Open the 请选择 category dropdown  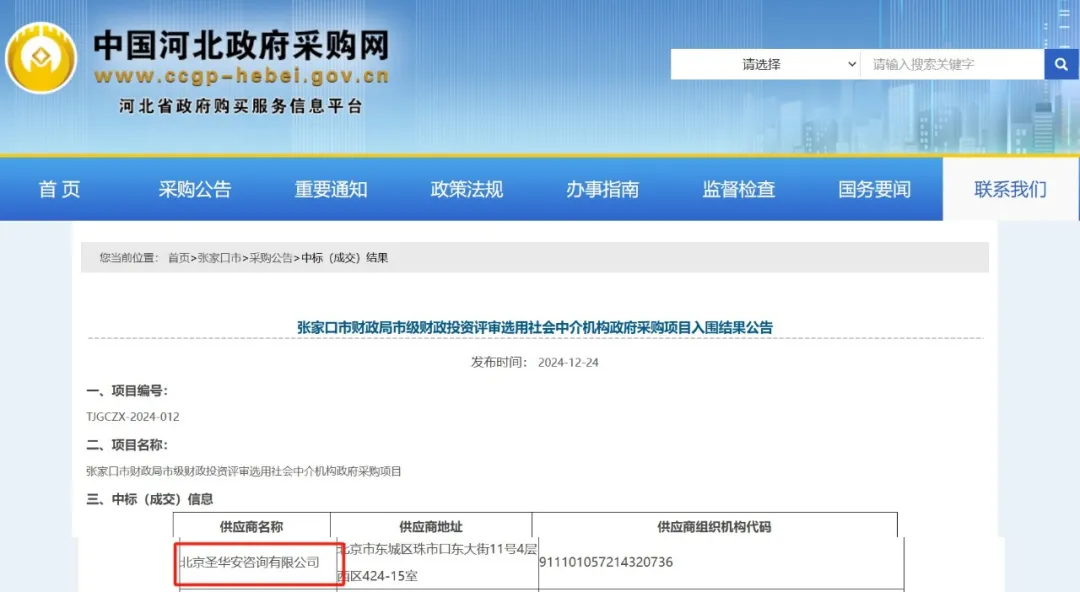tap(765, 64)
